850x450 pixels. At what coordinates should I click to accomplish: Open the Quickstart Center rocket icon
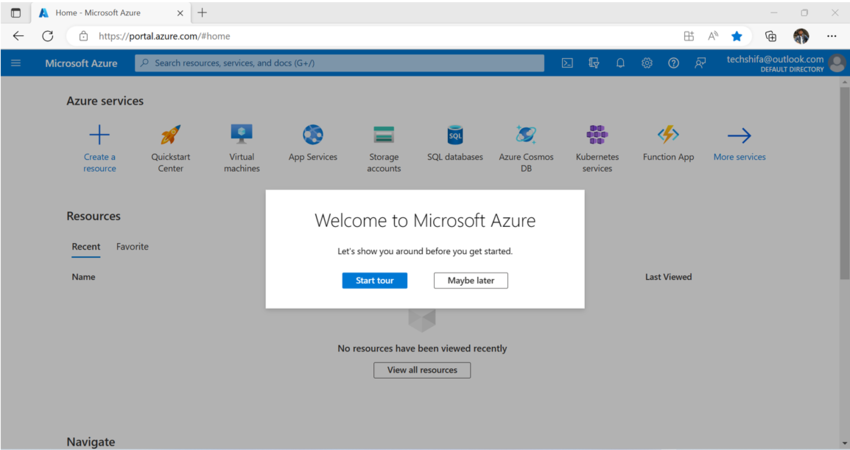click(x=171, y=135)
